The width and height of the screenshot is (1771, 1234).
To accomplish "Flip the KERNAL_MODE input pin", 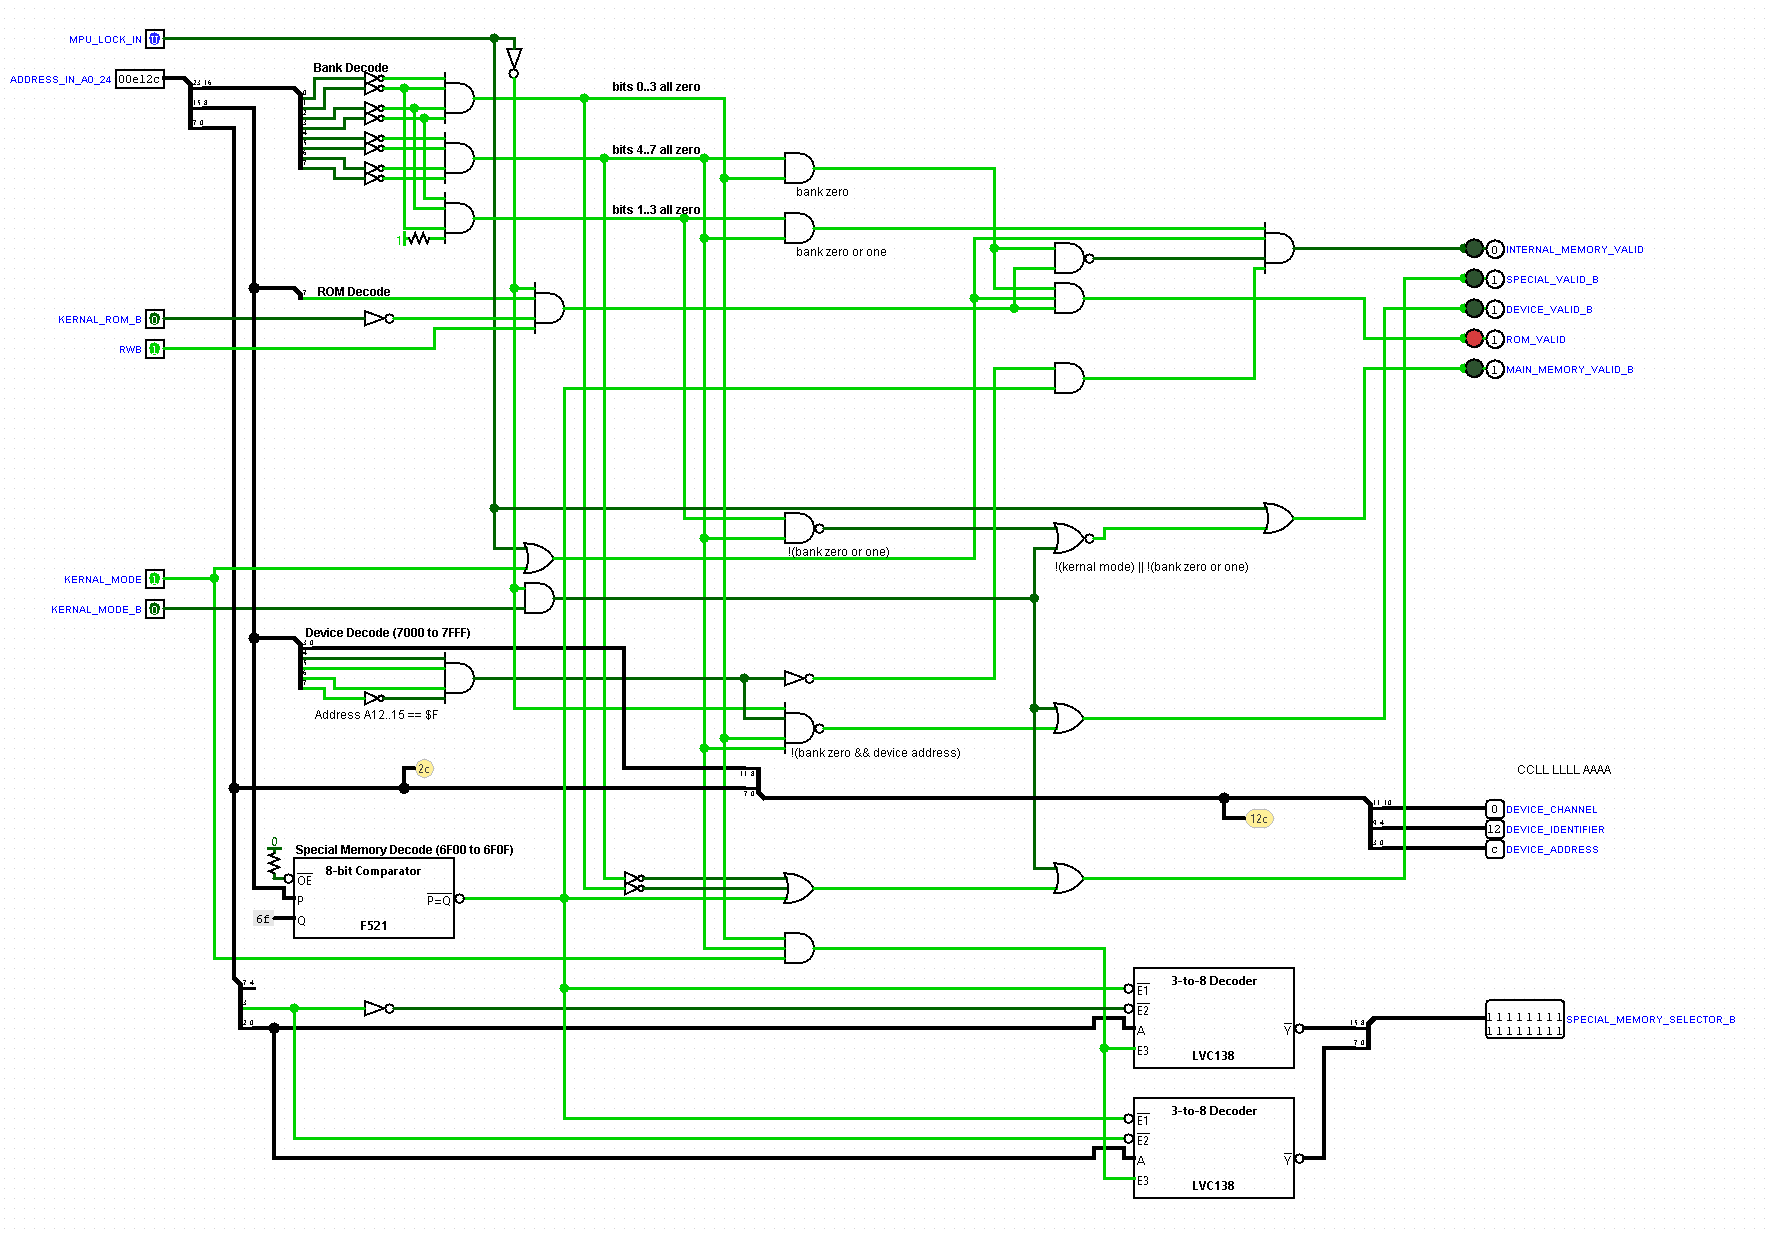I will [x=154, y=579].
